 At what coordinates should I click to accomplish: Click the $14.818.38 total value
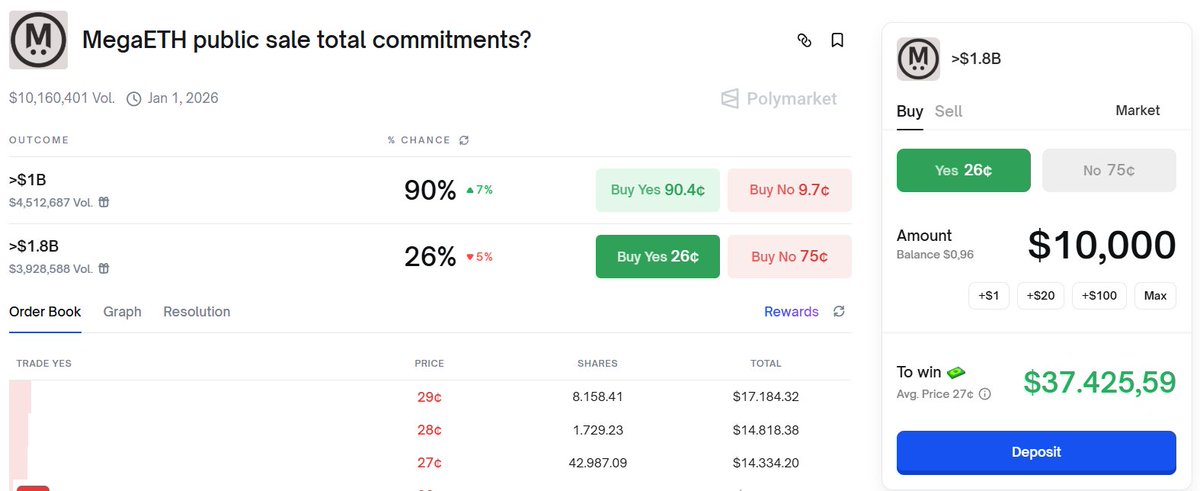tap(766, 430)
